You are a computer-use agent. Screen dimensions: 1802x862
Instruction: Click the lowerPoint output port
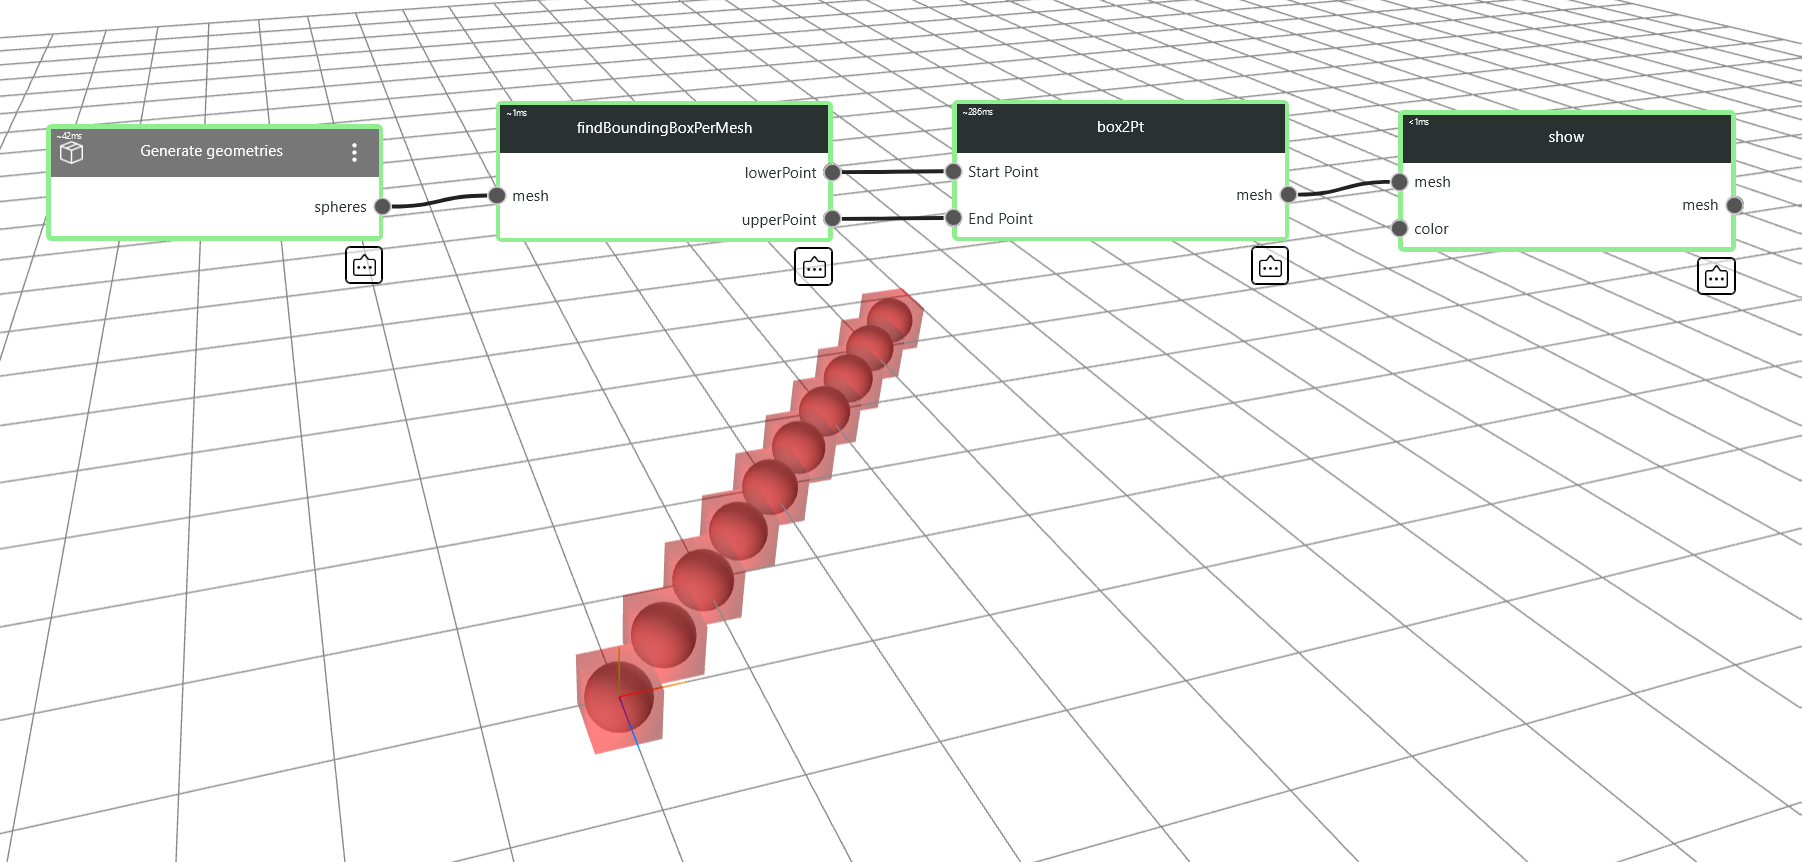pyautogui.click(x=832, y=172)
